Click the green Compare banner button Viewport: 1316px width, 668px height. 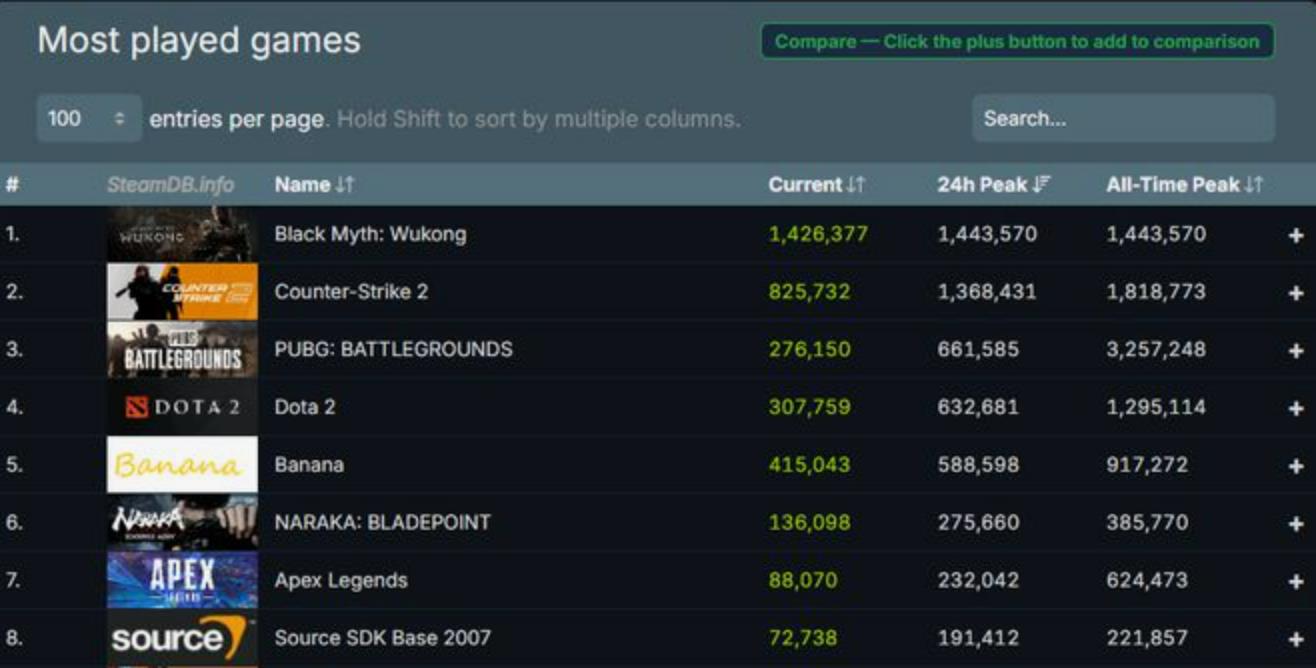click(x=1016, y=42)
